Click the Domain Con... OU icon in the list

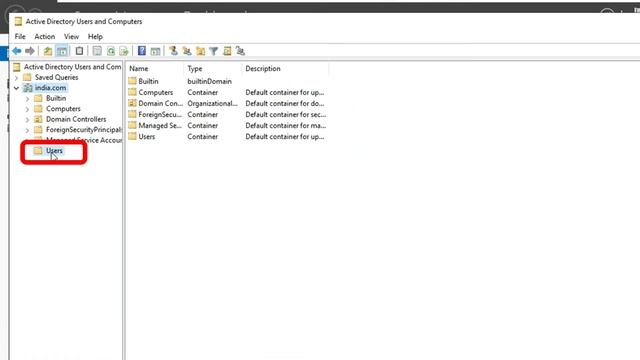pyautogui.click(x=132, y=103)
